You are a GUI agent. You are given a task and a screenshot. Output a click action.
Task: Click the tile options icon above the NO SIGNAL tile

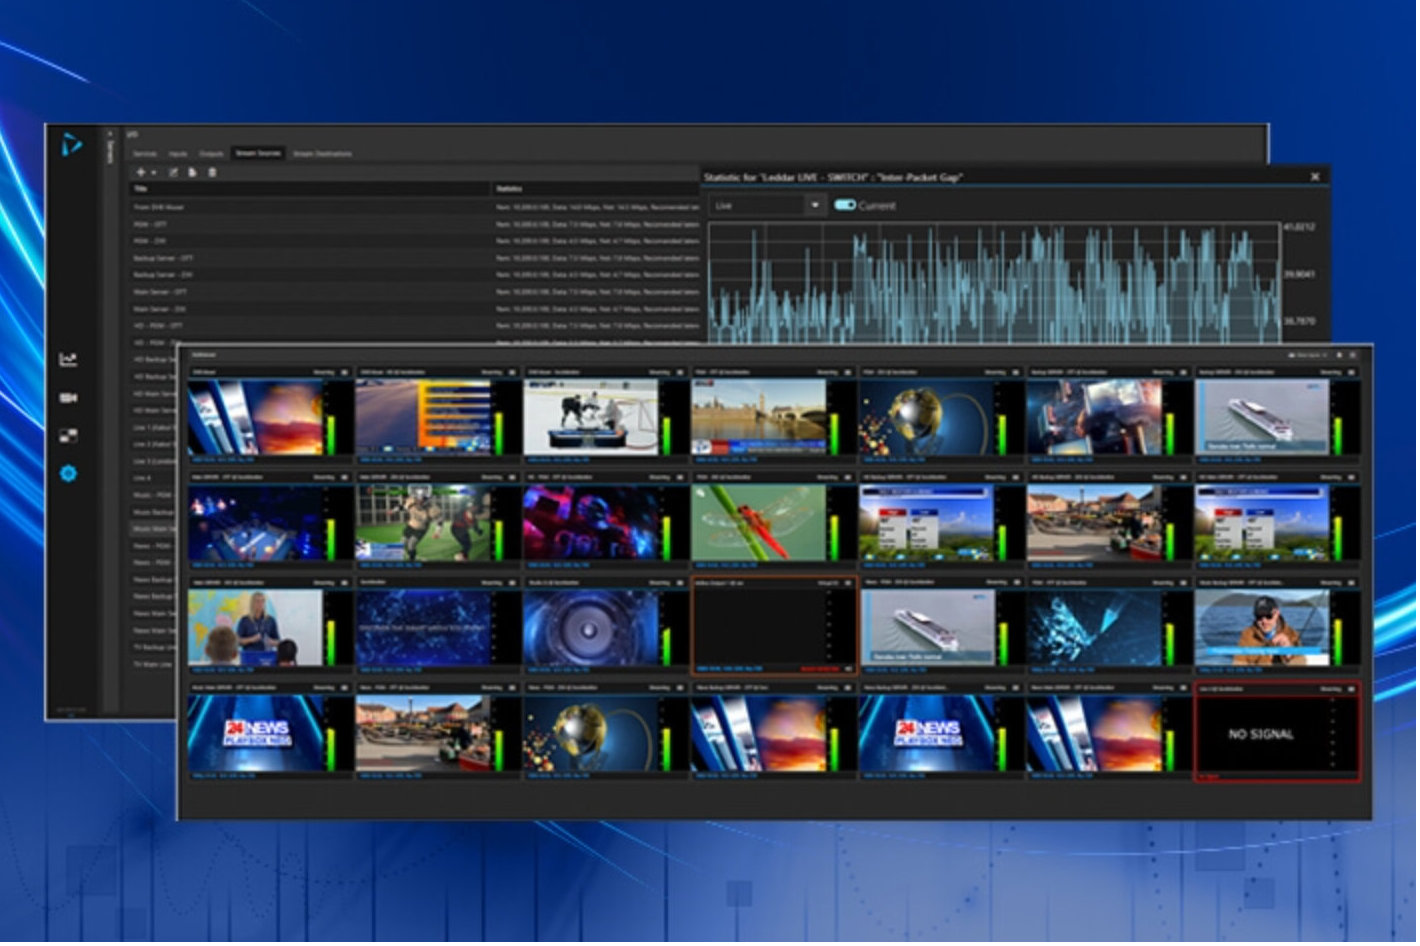click(1352, 689)
